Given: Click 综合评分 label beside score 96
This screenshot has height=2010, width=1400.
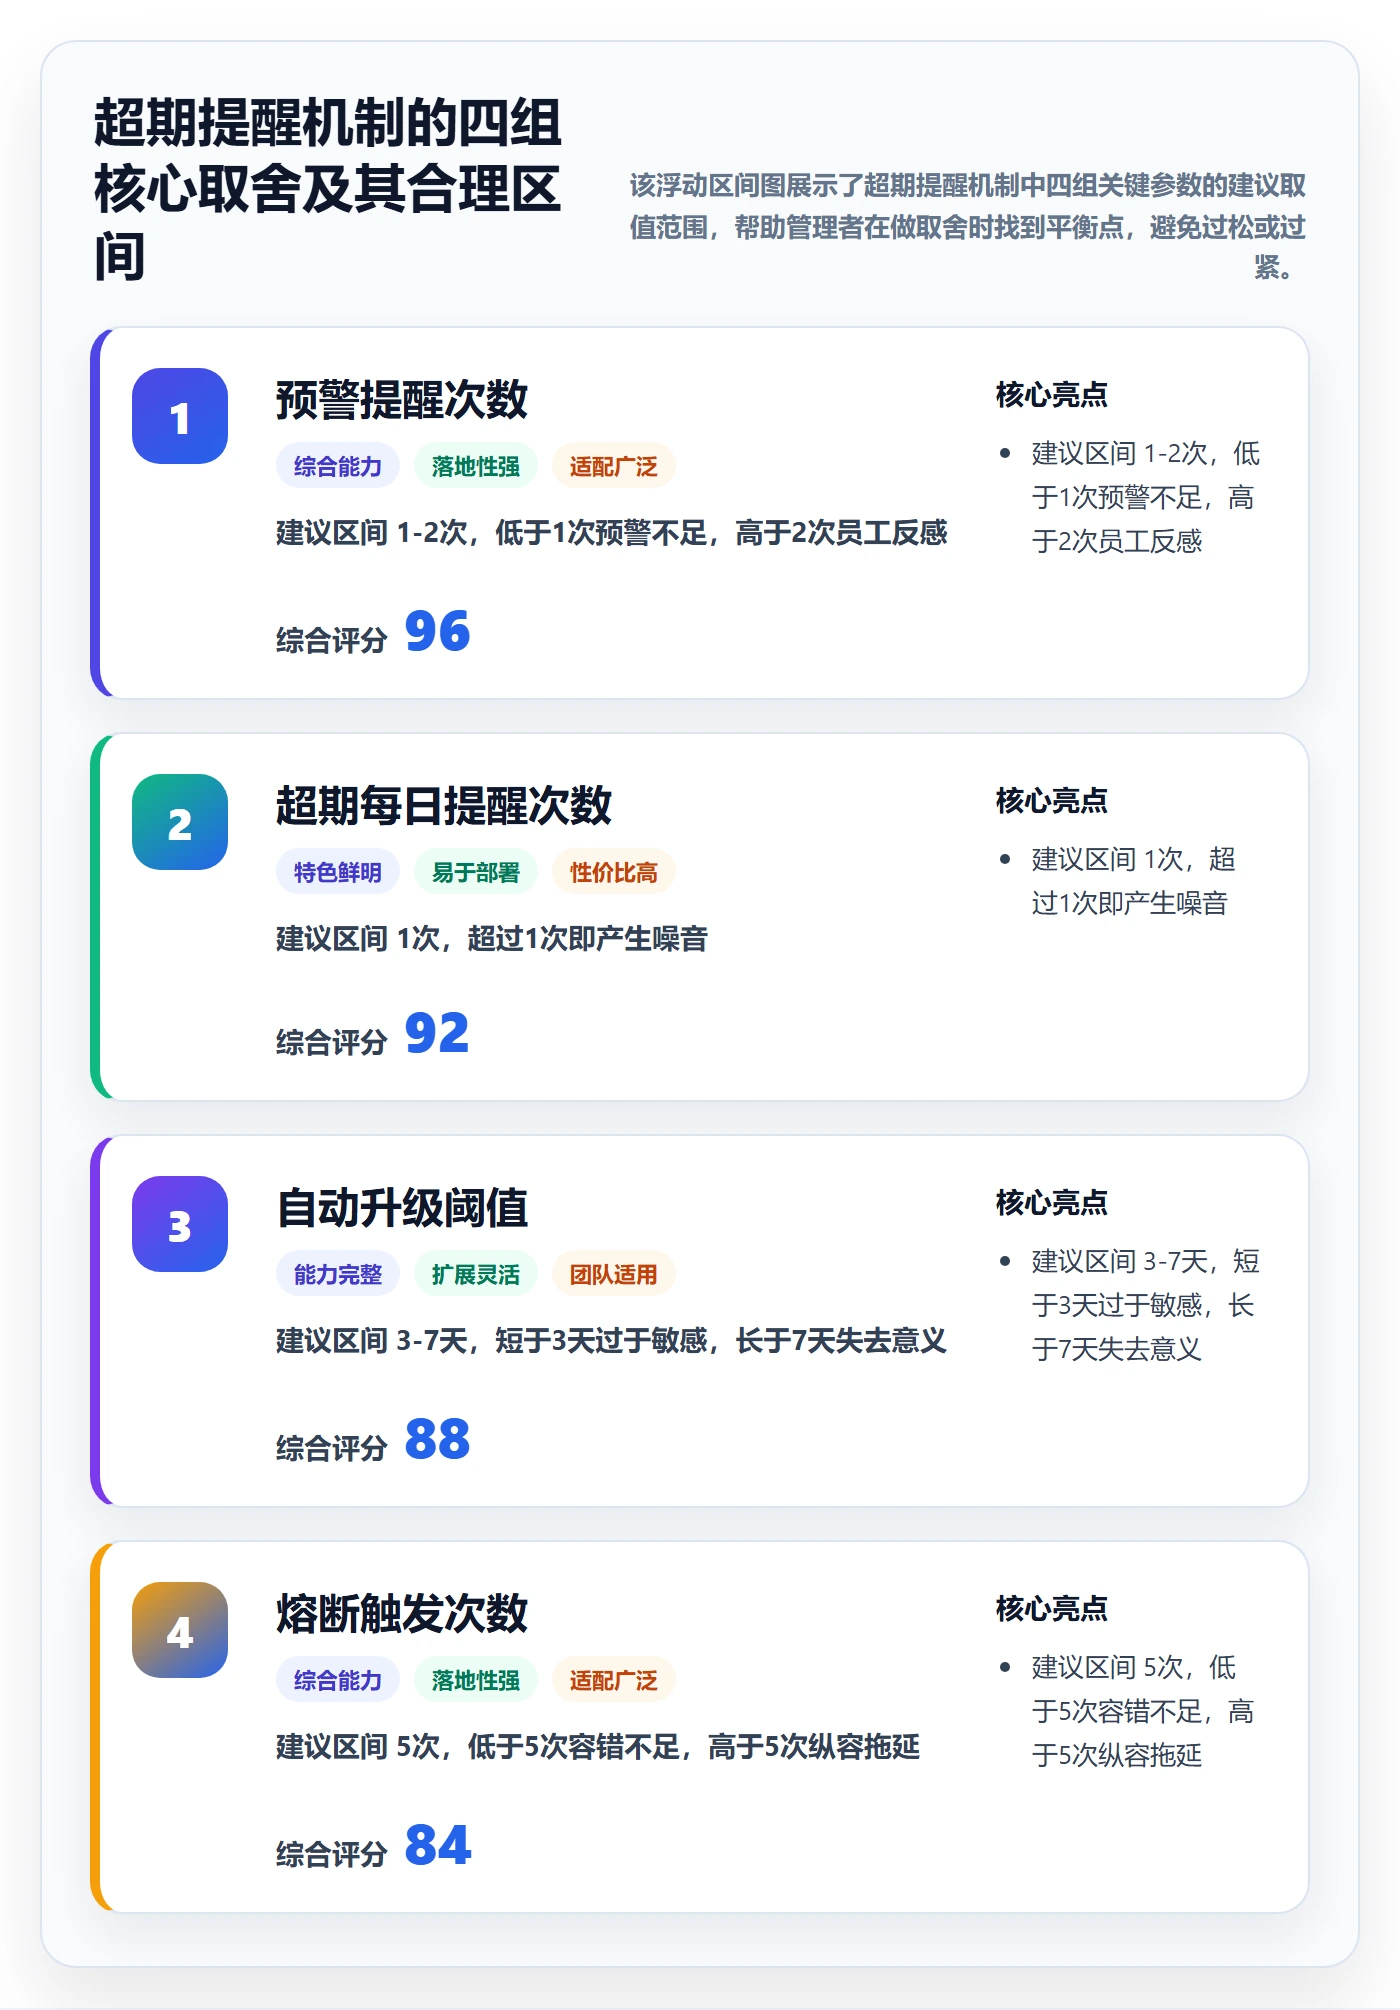Looking at the screenshot, I should tap(332, 640).
